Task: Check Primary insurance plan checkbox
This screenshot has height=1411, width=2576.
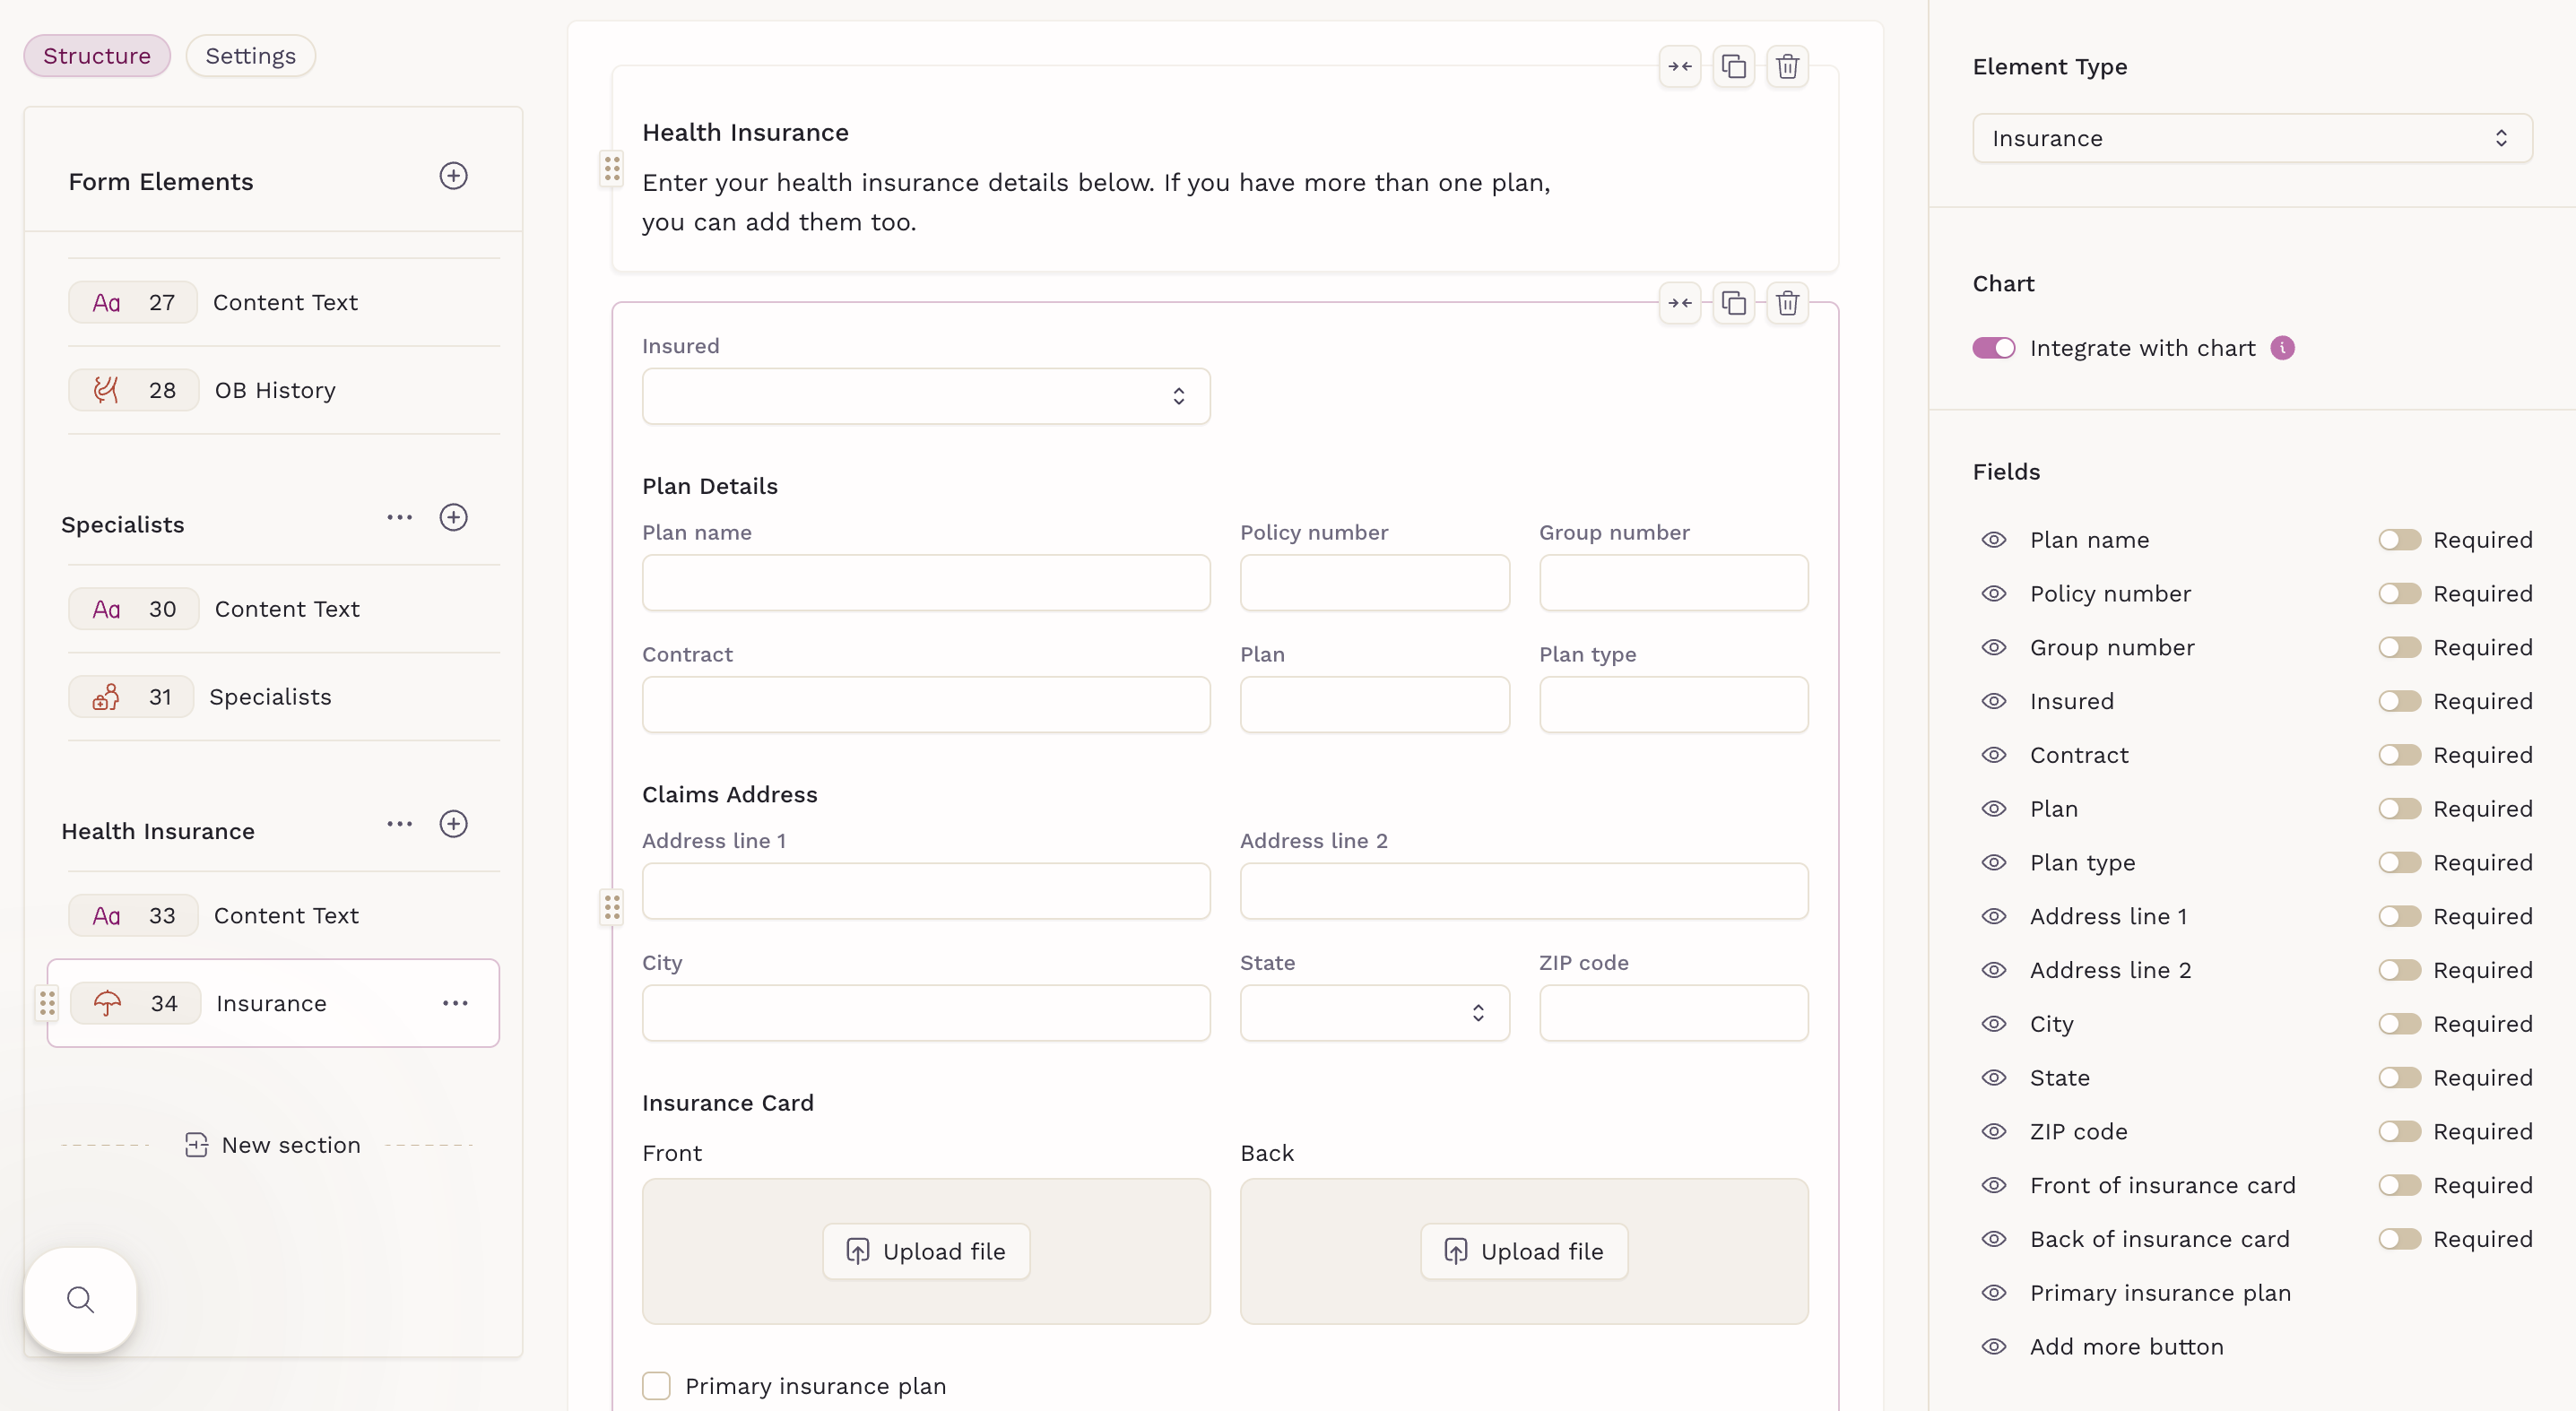Action: [656, 1385]
